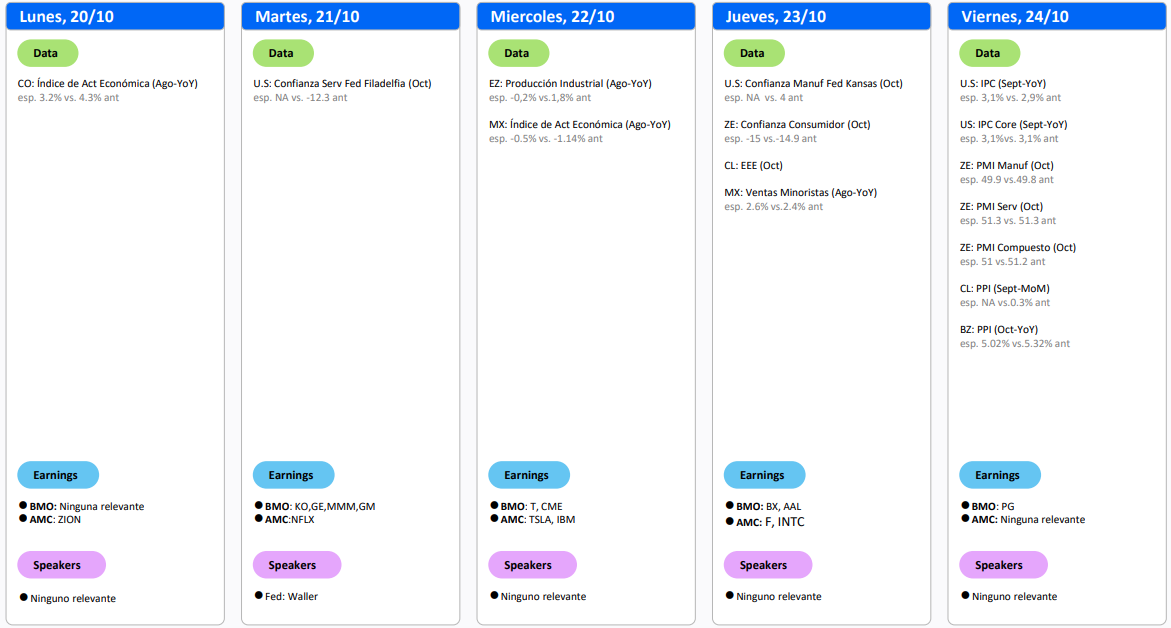
Task: Select the Confianza Serv Fed Filadelfia entry
Action: tap(342, 83)
